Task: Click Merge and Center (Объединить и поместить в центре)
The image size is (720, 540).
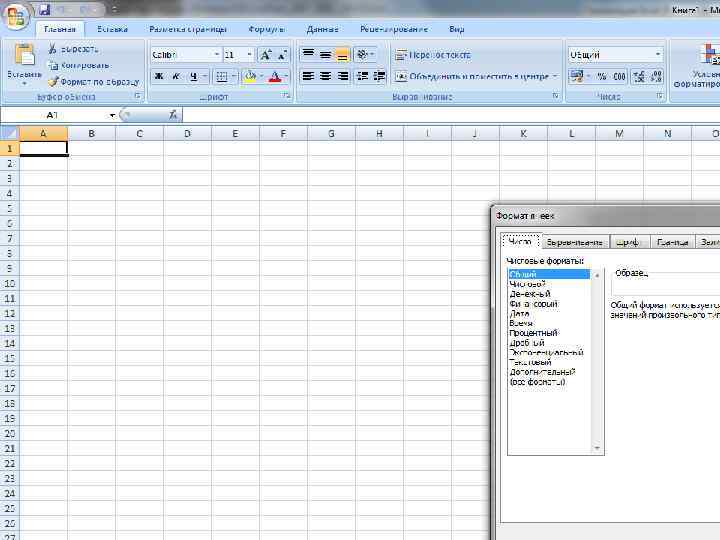Action: click(472, 76)
